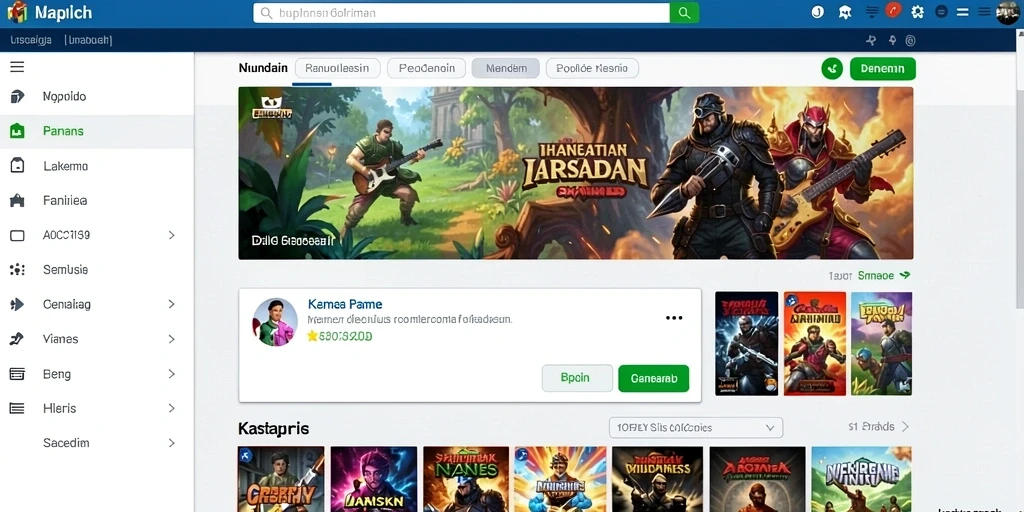Click the Beng sidebar icon
The height and width of the screenshot is (512, 1024).
[x=17, y=374]
